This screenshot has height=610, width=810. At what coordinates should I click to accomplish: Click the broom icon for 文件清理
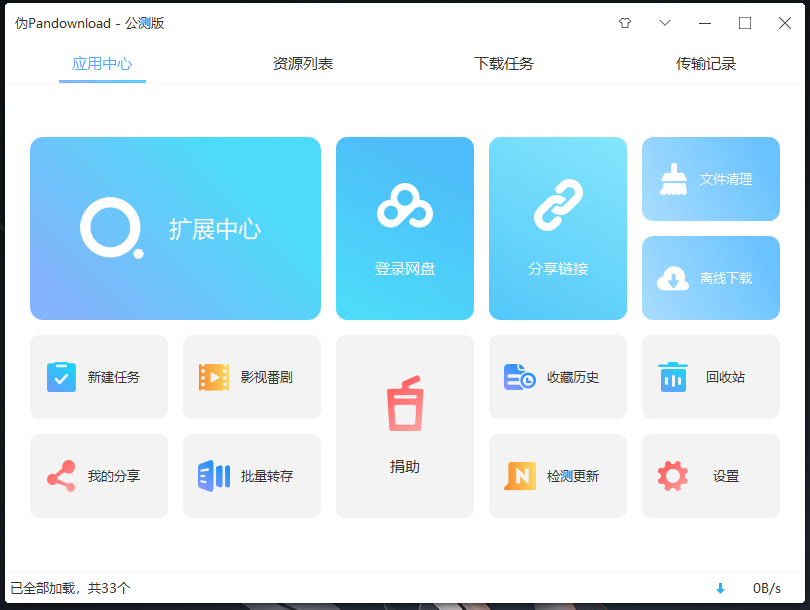(x=674, y=179)
